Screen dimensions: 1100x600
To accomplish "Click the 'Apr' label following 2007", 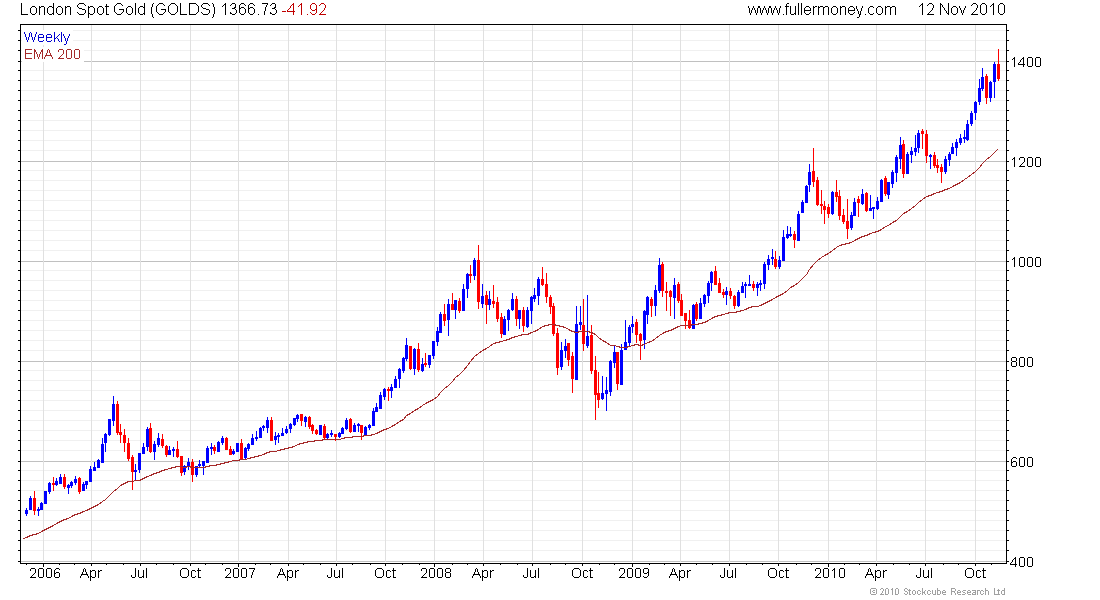I will [288, 573].
